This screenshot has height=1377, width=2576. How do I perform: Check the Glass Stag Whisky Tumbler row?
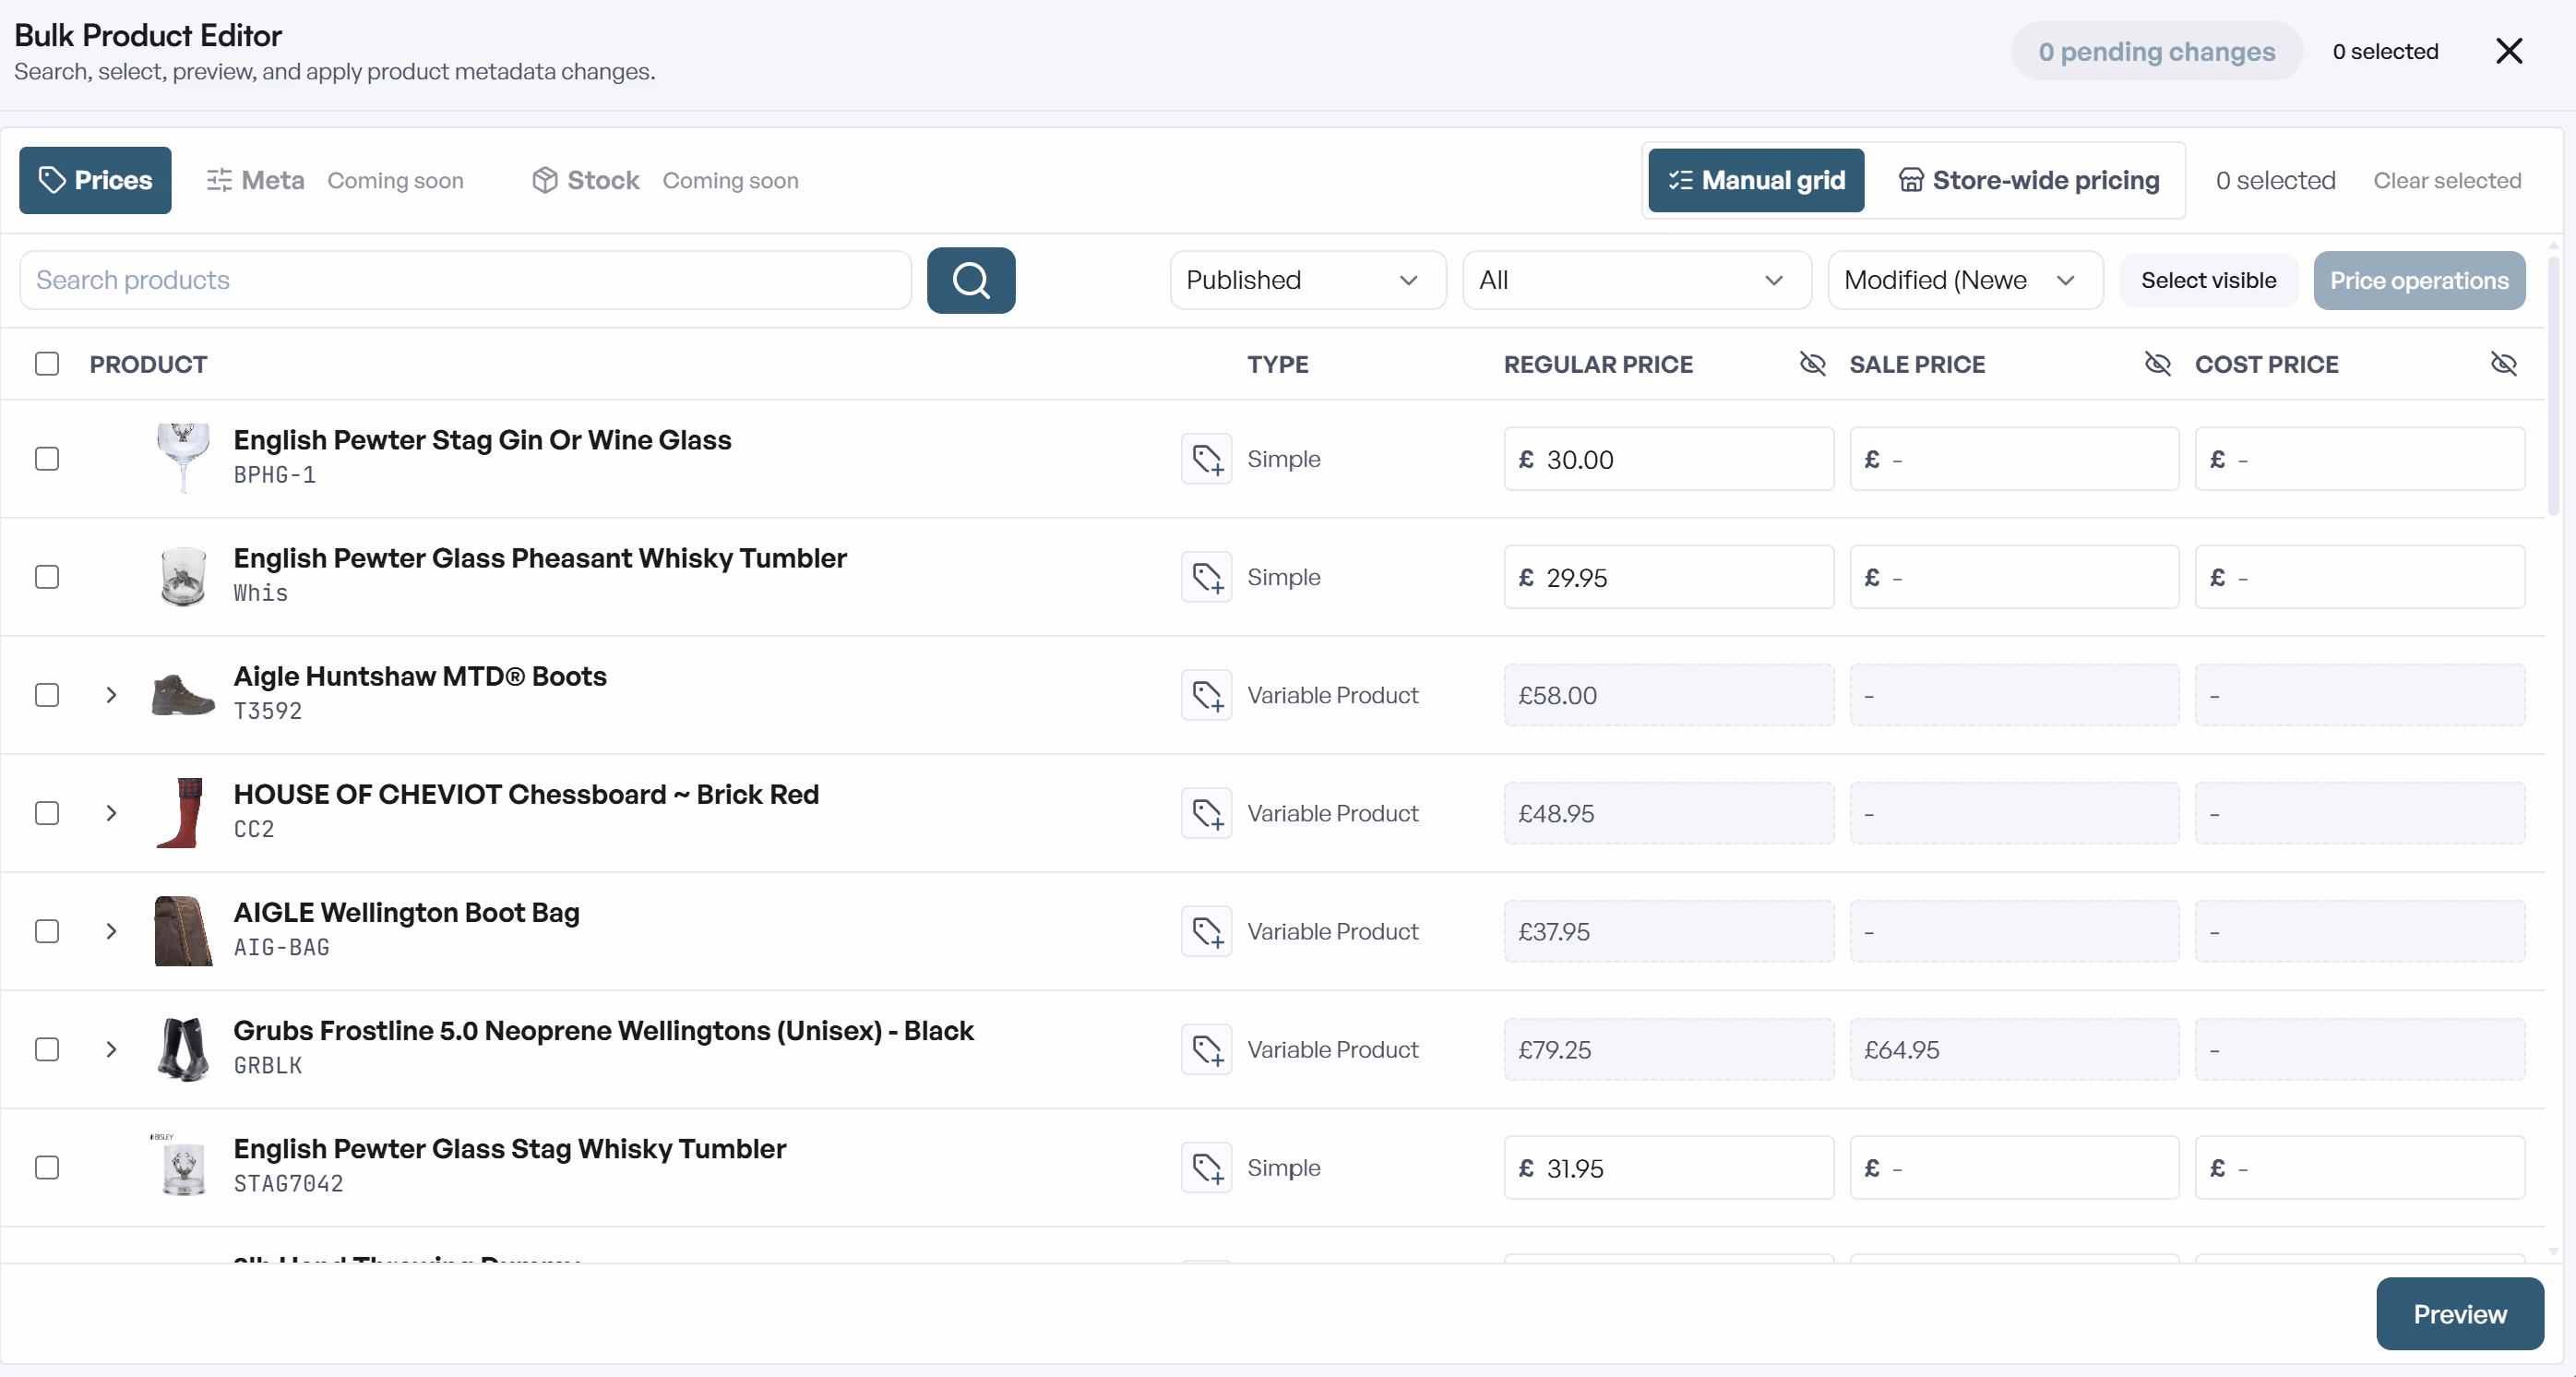[x=47, y=1167]
